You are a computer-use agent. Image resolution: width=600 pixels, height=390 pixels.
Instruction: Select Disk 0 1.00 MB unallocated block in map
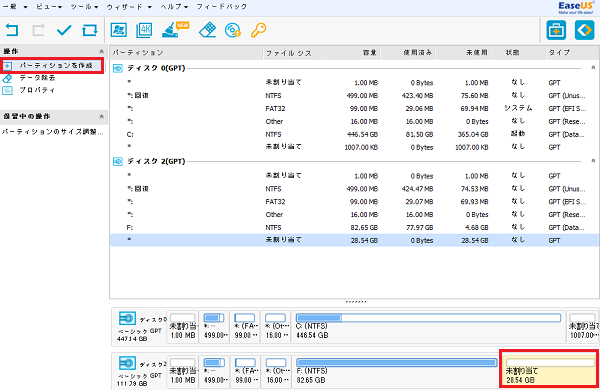pos(183,326)
